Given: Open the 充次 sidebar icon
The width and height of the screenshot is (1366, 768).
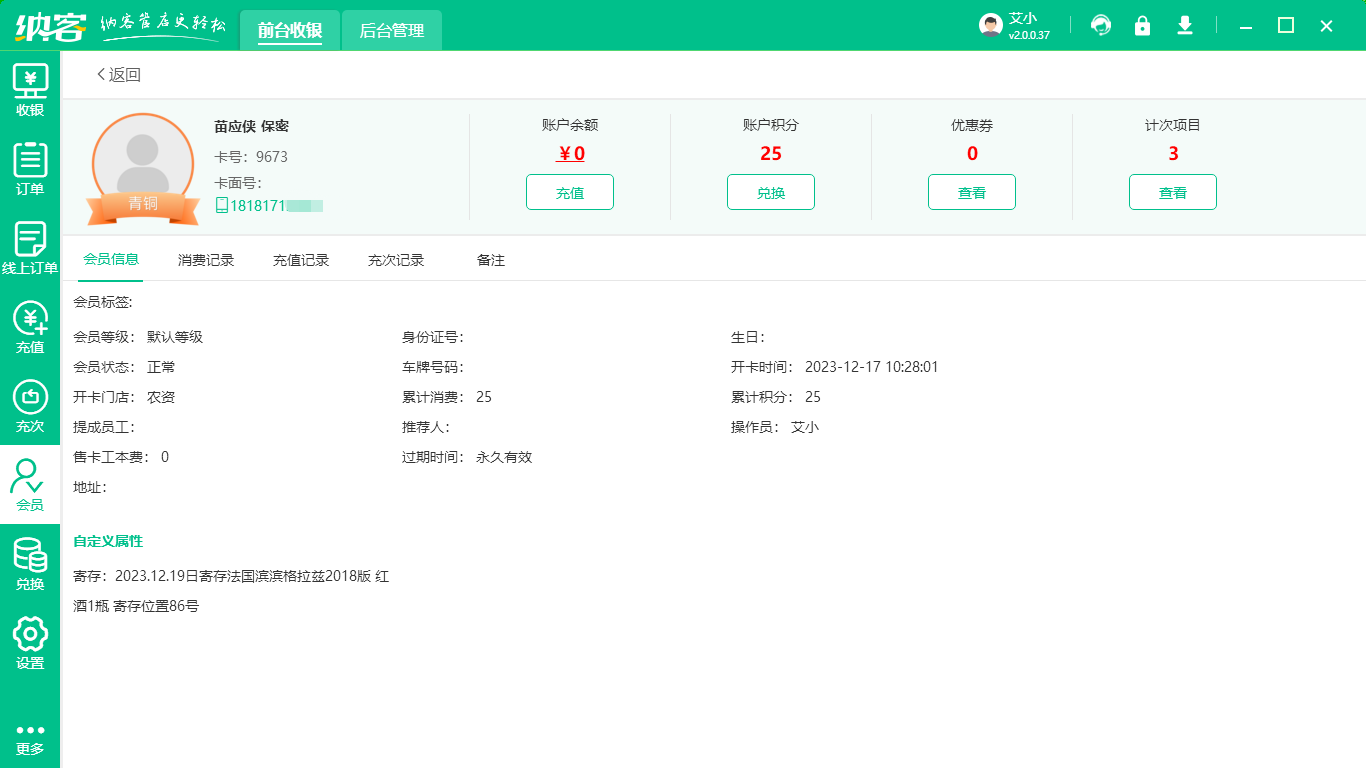Looking at the screenshot, I should click(30, 406).
